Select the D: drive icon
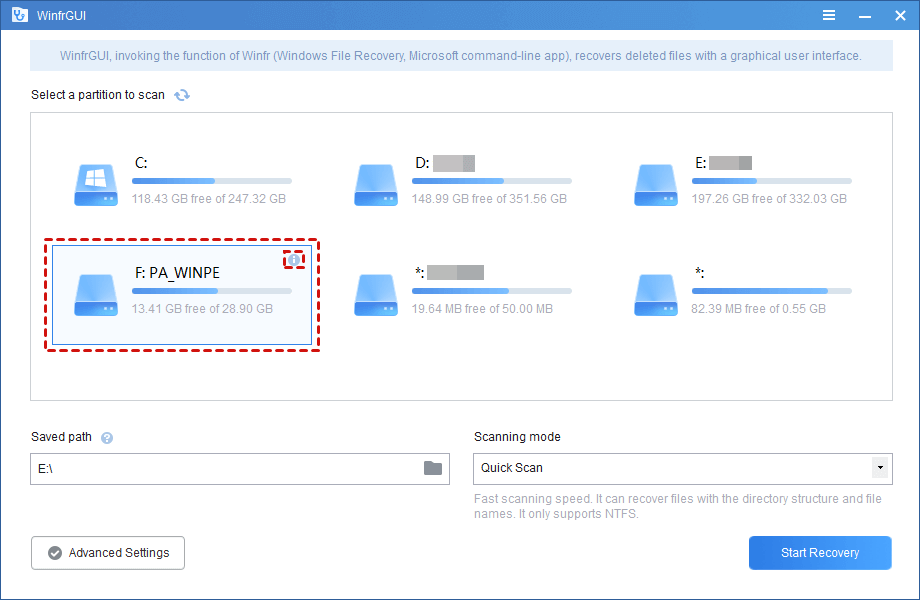Image resolution: width=920 pixels, height=600 pixels. pos(376,185)
